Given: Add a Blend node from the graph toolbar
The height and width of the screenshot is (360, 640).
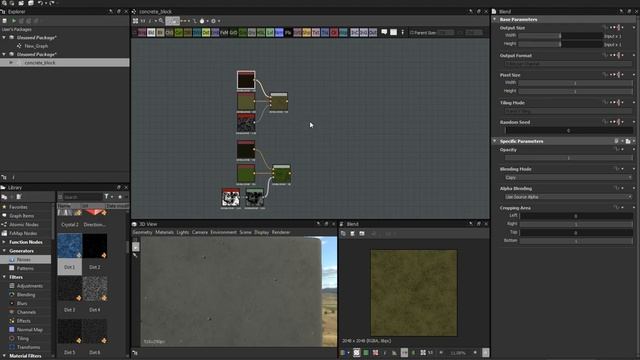Looking at the screenshot, I should (x=151, y=32).
